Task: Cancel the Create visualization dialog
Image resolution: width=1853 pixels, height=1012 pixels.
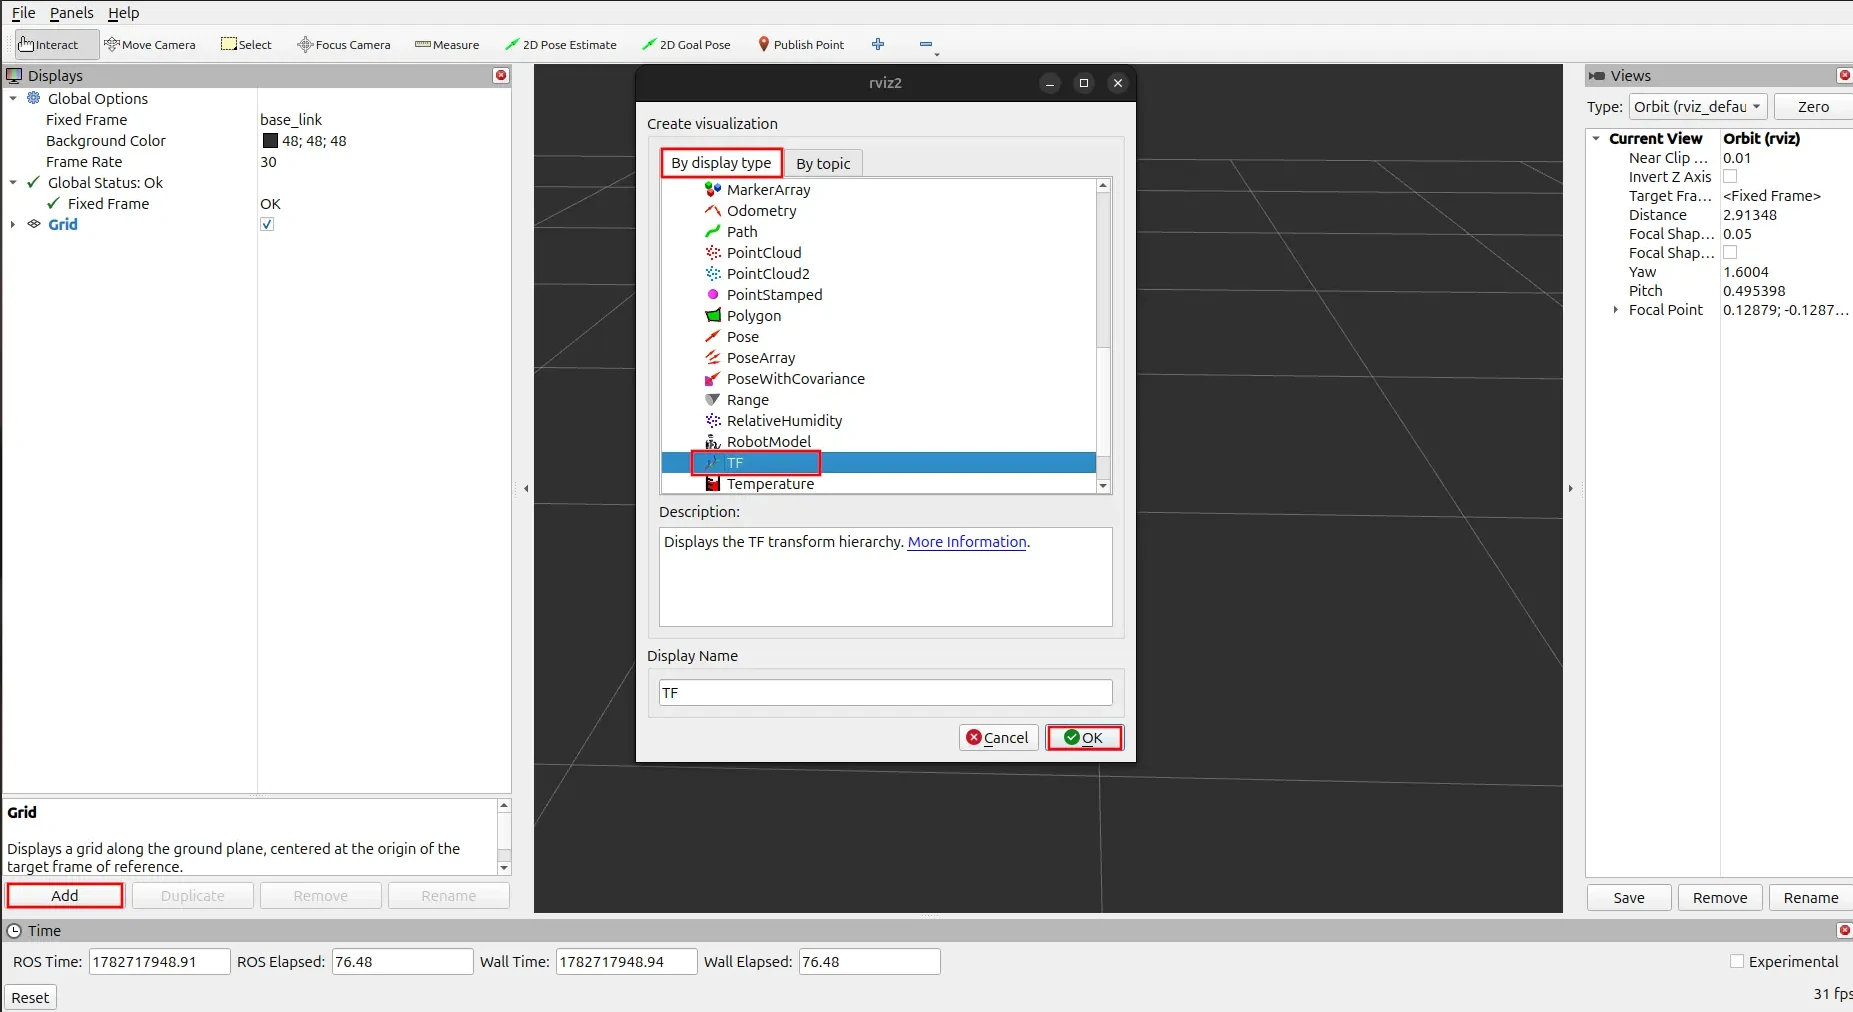Action: 998,738
